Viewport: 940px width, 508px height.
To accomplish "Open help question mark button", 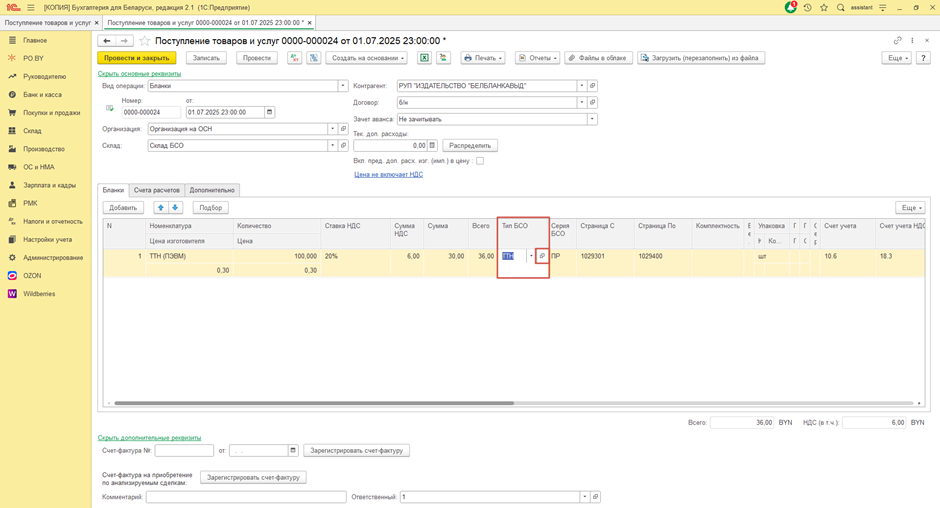I will click(923, 58).
